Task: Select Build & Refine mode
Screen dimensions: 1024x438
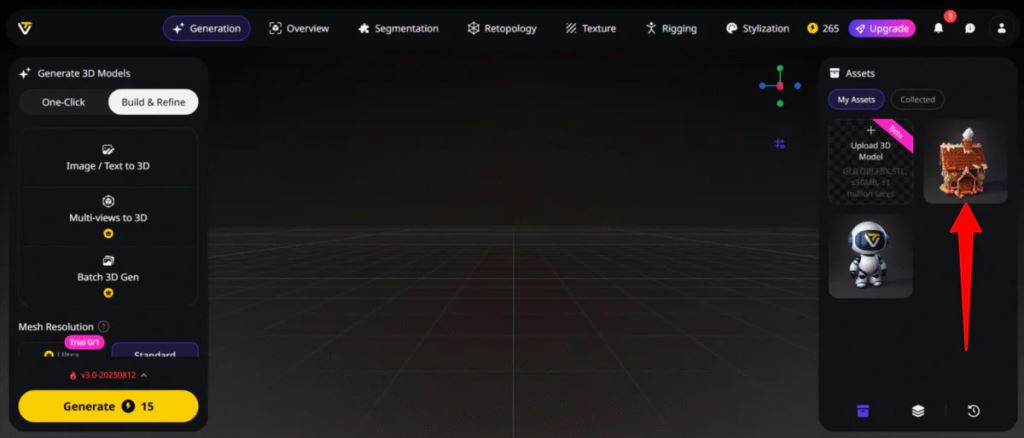Action: click(153, 102)
